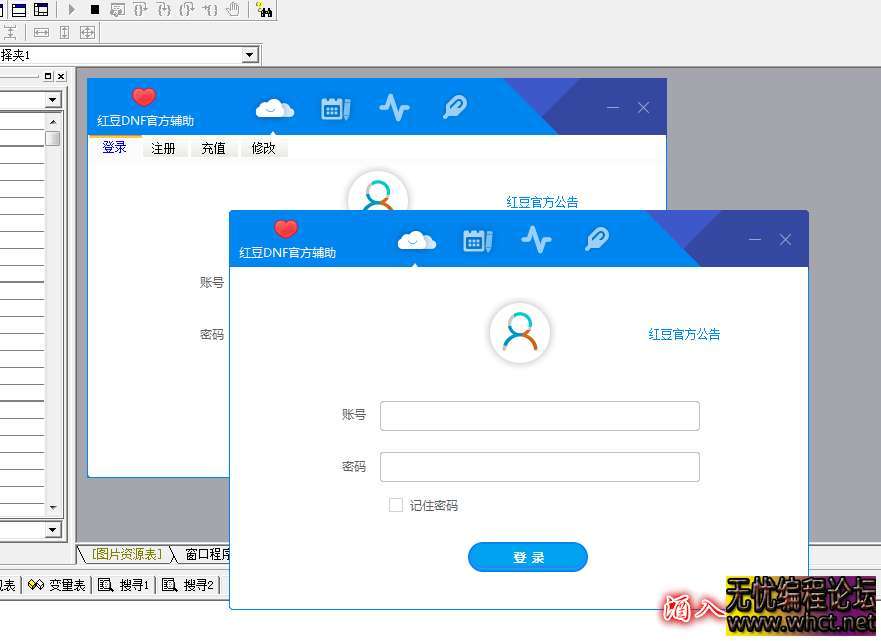Run the program with the play toolbar icon
This screenshot has width=881, height=641.
(71, 10)
